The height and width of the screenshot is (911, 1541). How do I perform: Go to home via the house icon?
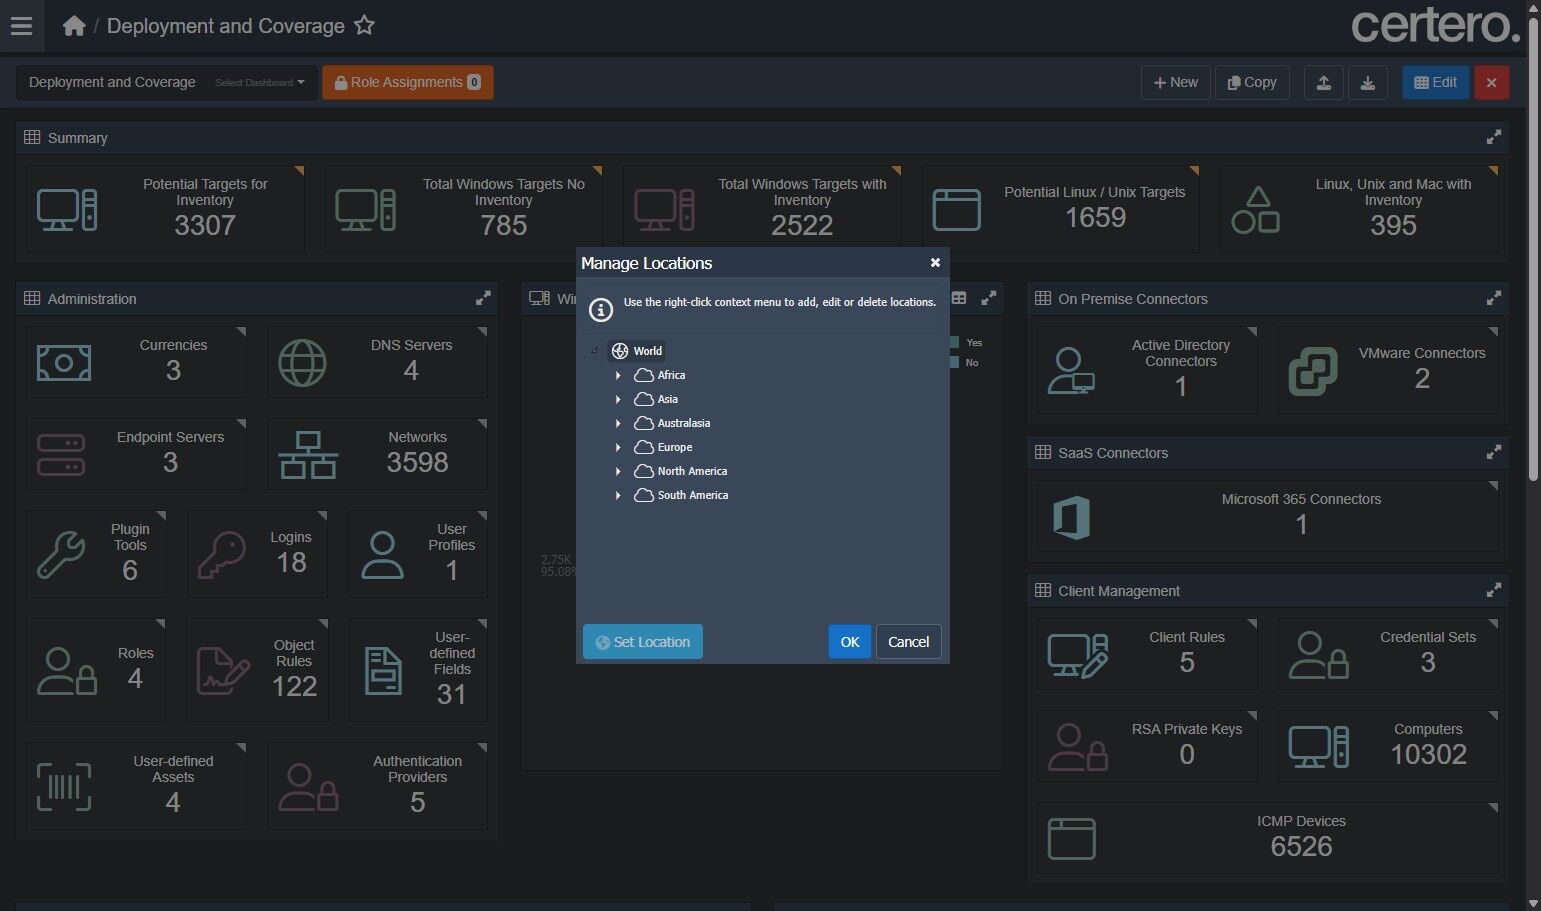click(74, 26)
